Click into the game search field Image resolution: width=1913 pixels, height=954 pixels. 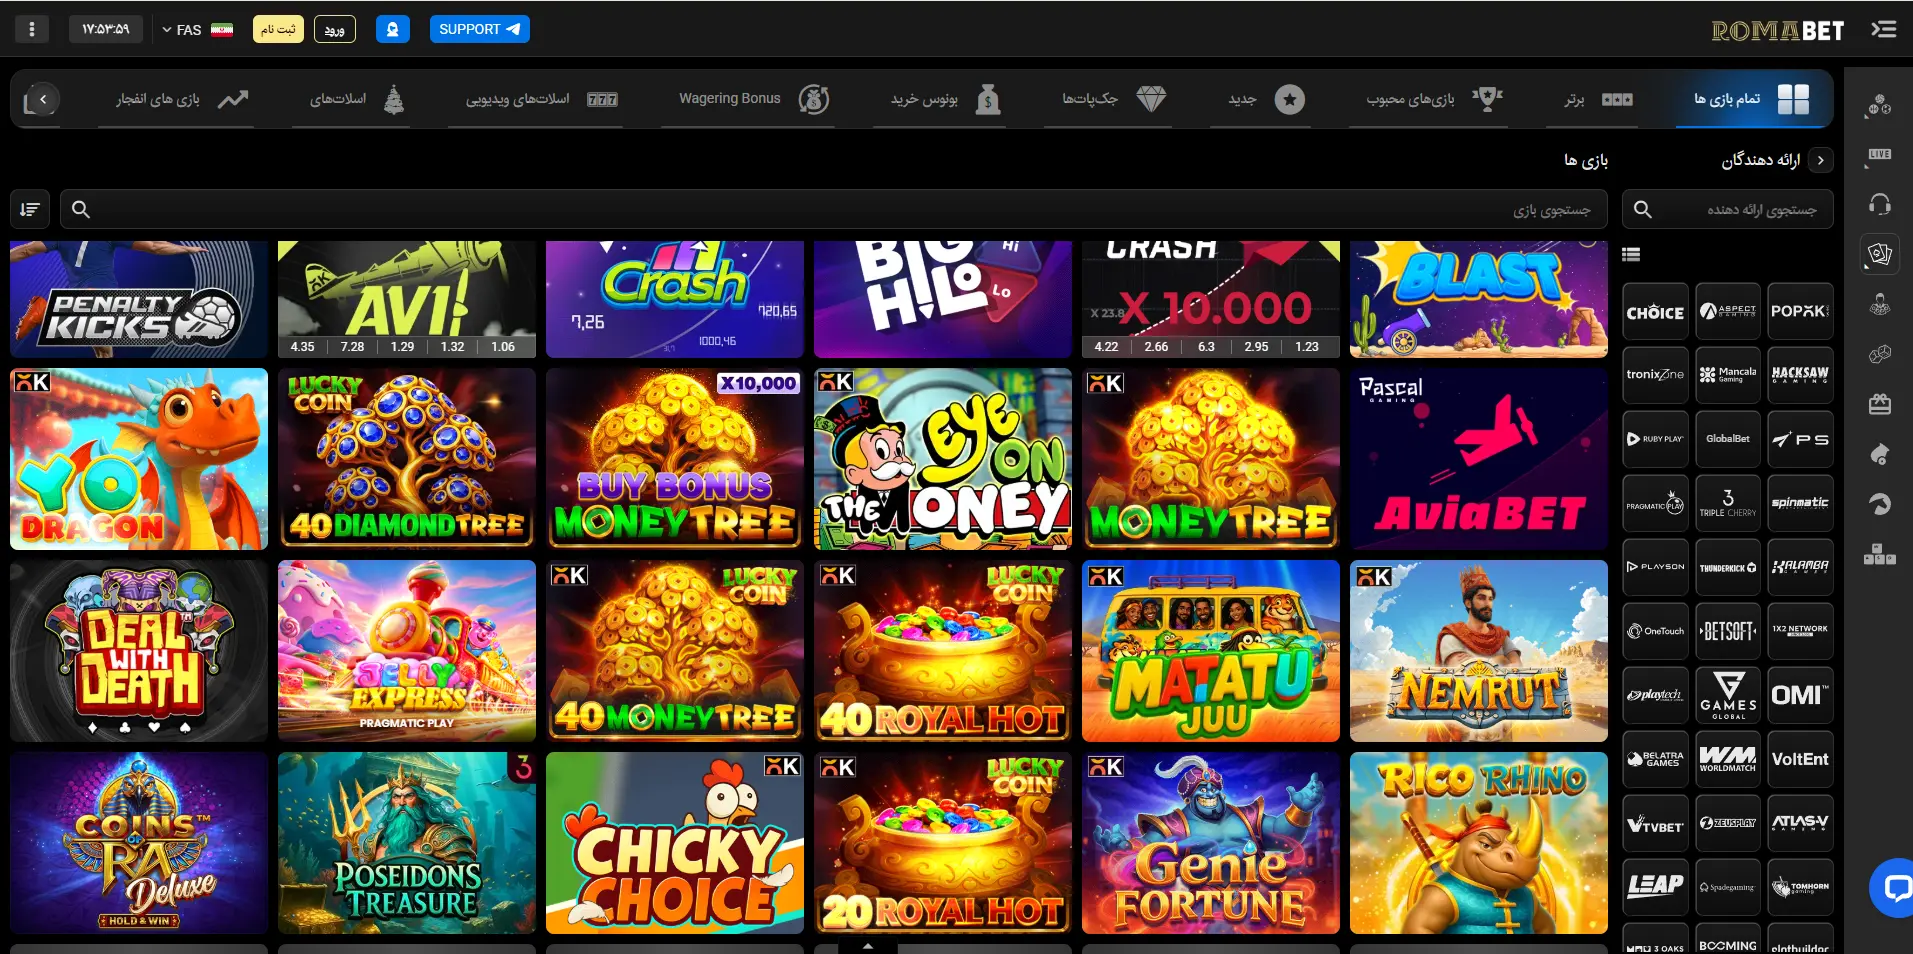point(833,209)
